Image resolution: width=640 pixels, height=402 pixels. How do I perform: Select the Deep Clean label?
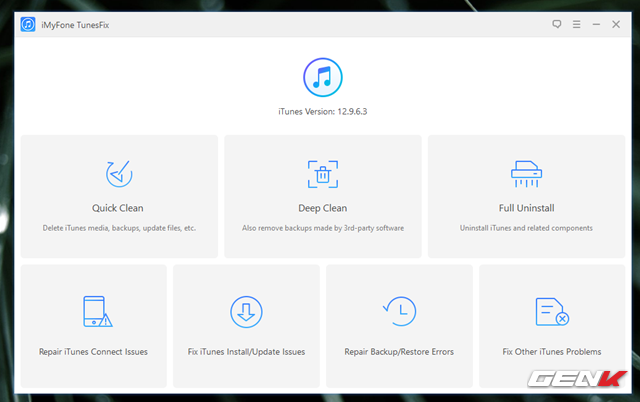point(322,208)
